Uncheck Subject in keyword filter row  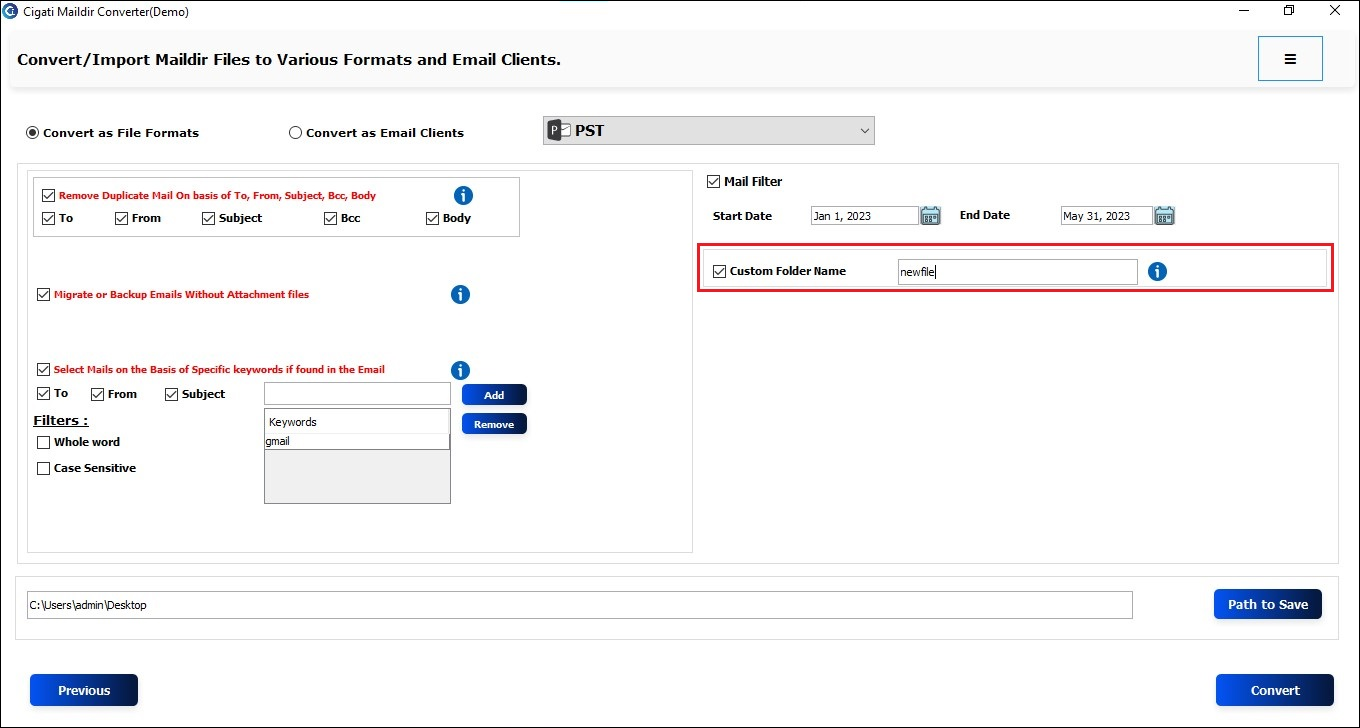click(171, 394)
